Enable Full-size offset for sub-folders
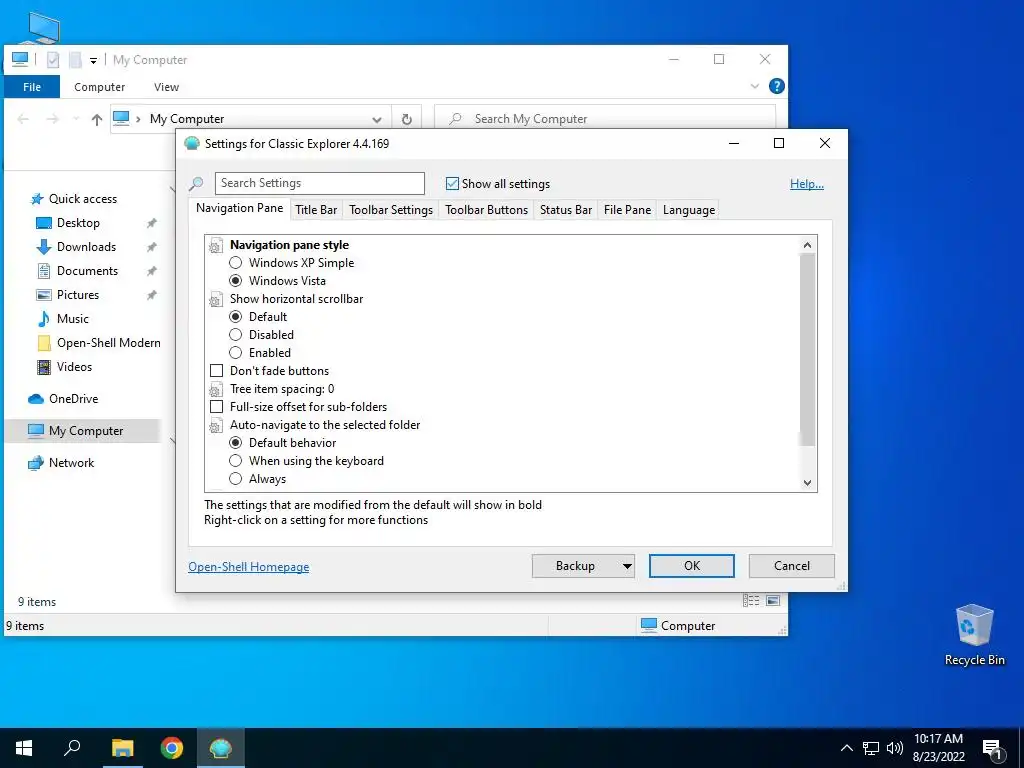Screen dimensions: 1024x768 pyautogui.click(x=216, y=407)
